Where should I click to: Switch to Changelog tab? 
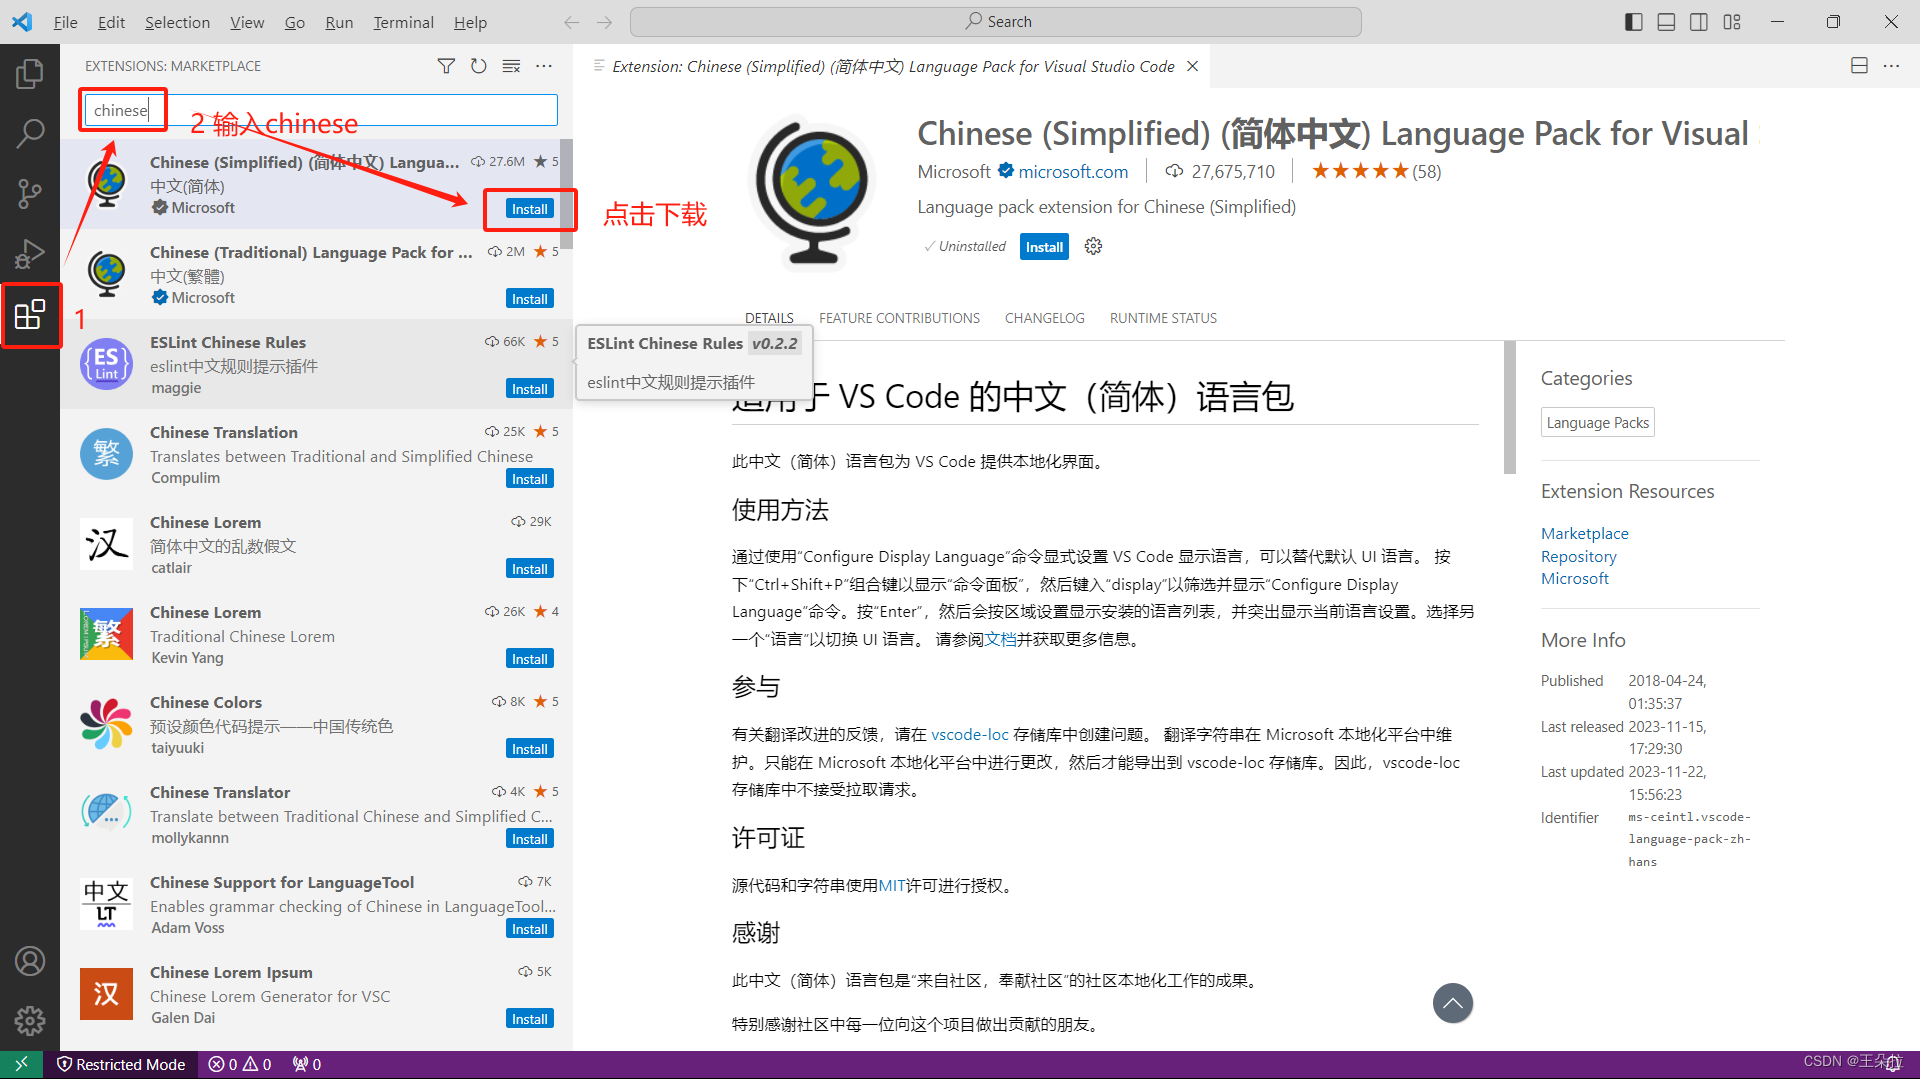1044,318
